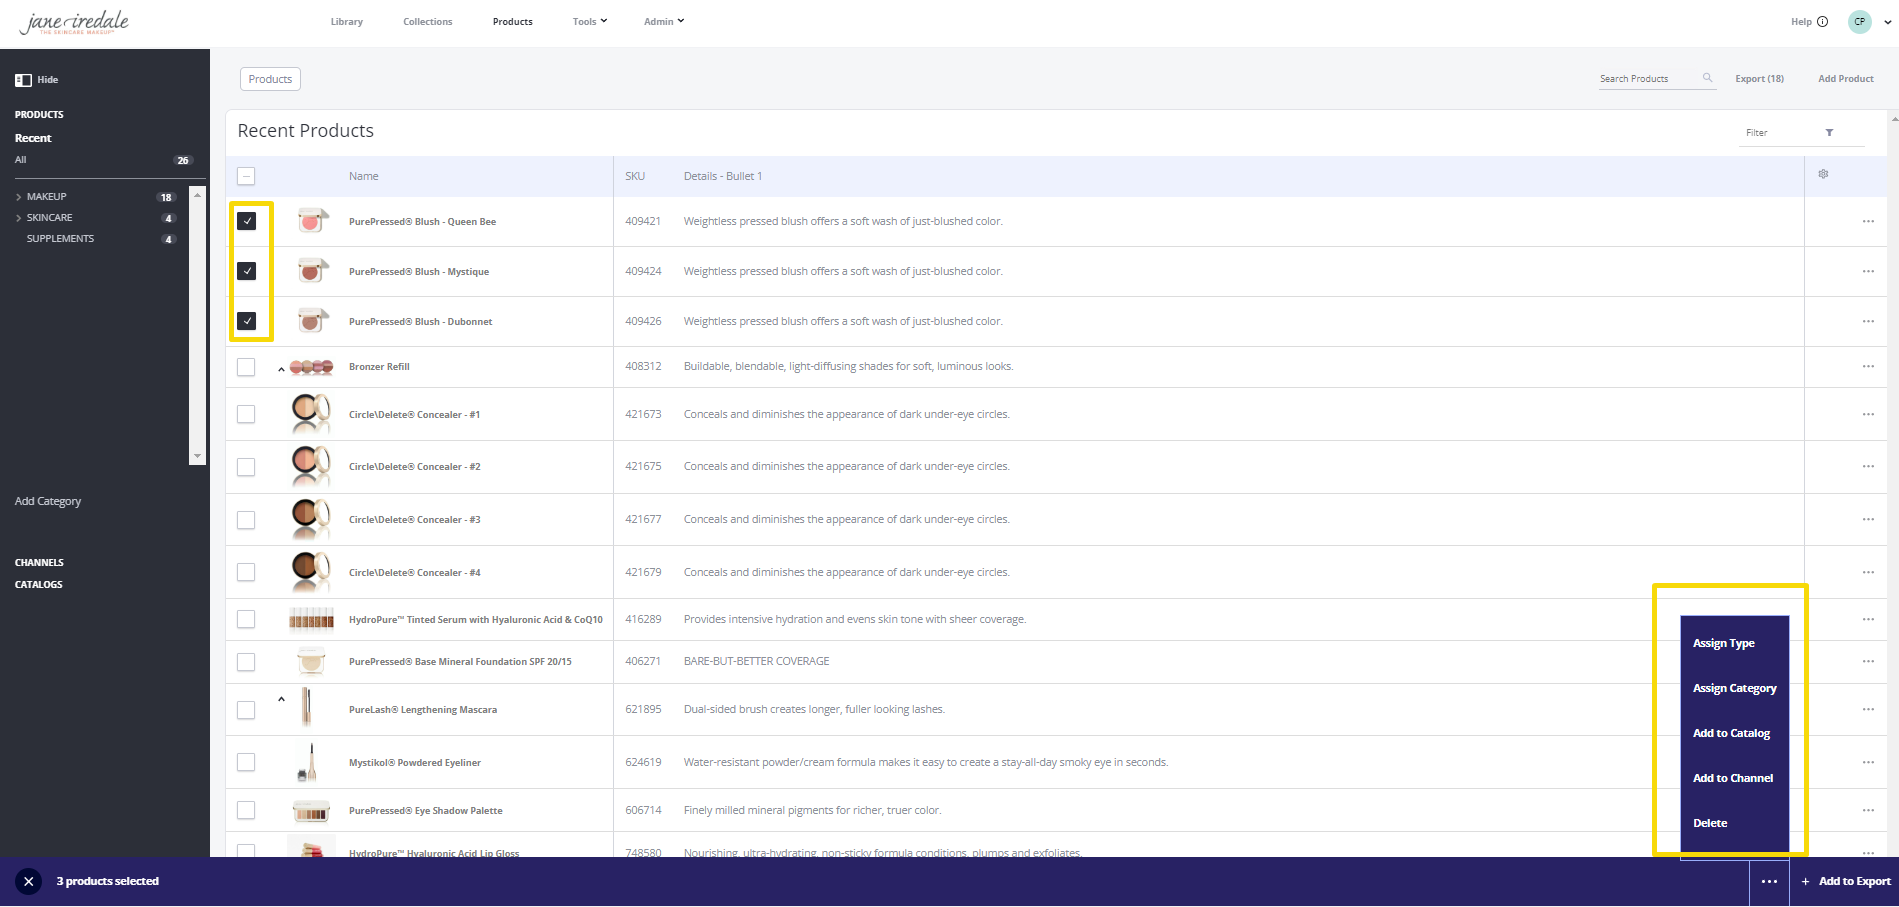Open the CP user avatar
The width and height of the screenshot is (1899, 907).
click(1859, 22)
